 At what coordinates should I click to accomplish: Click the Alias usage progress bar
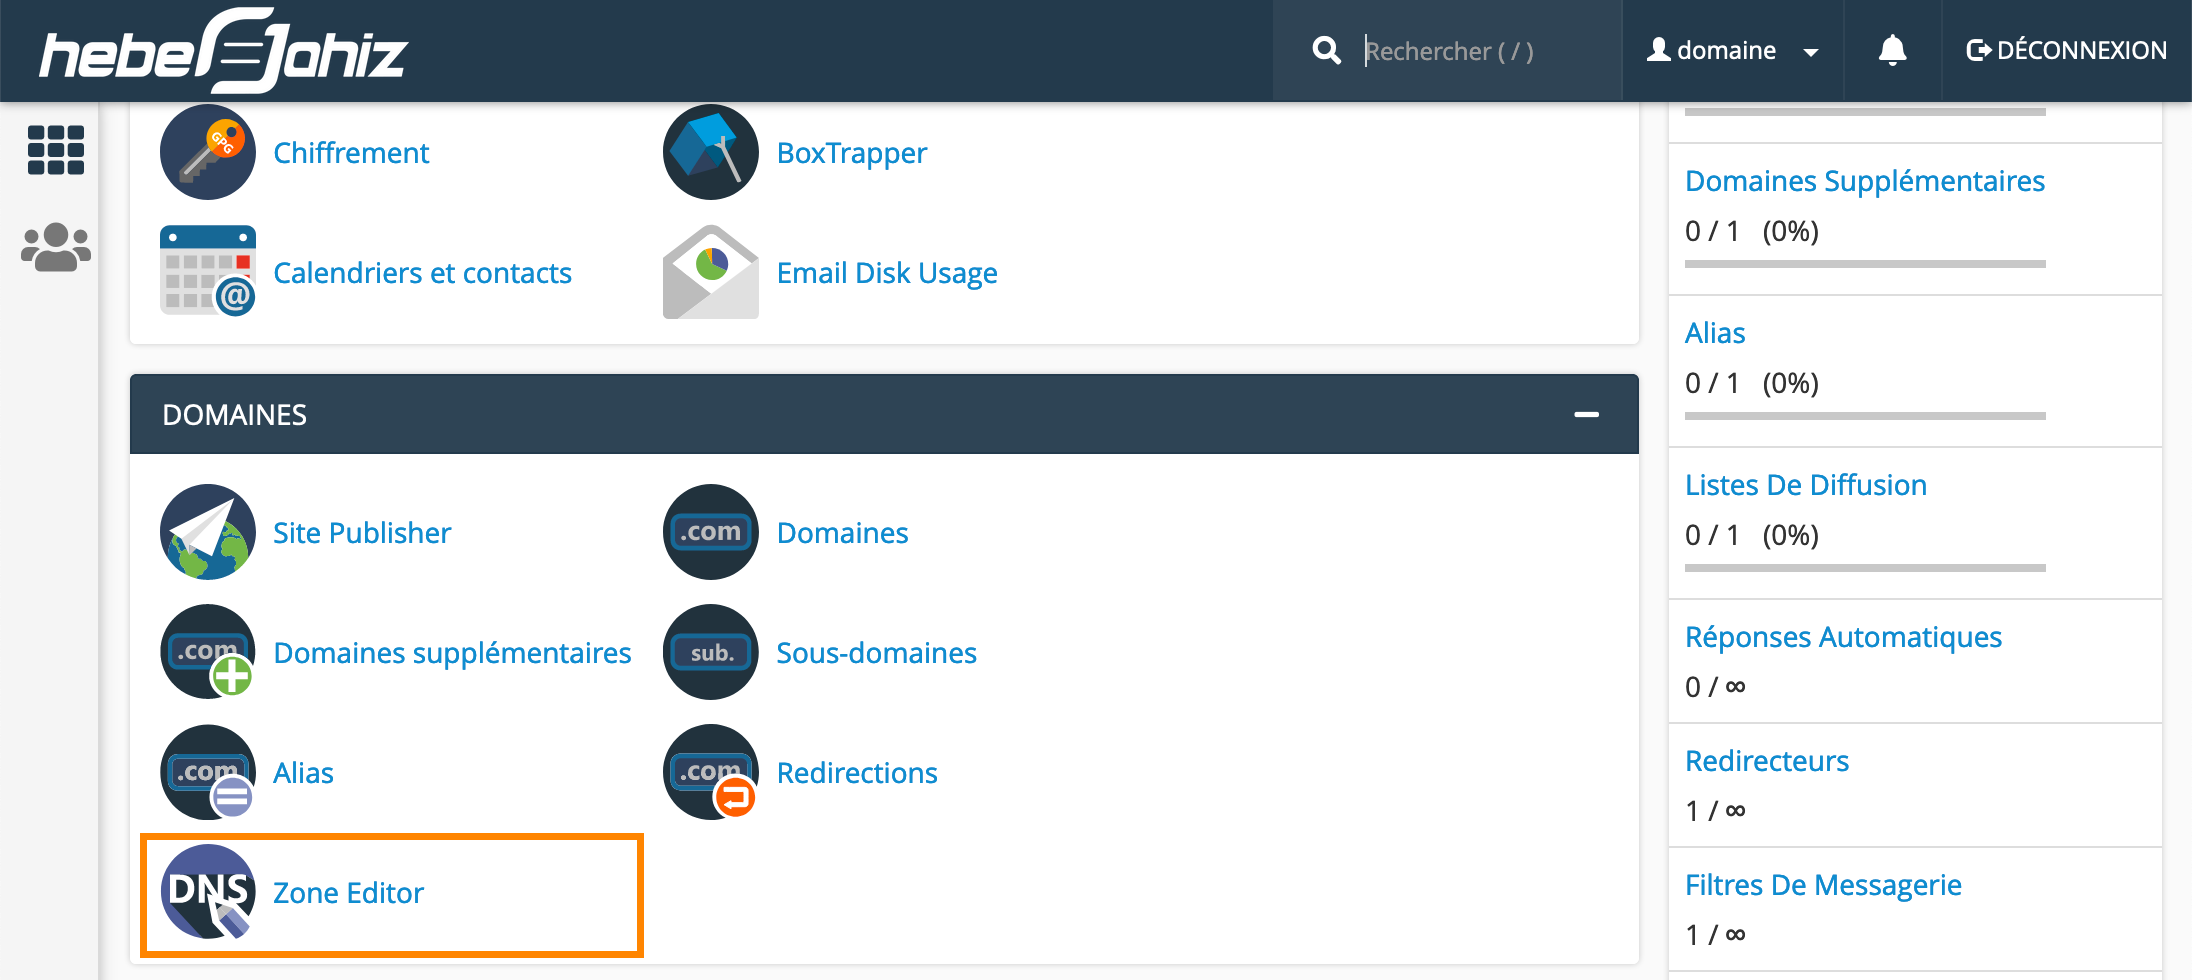pos(1865,416)
